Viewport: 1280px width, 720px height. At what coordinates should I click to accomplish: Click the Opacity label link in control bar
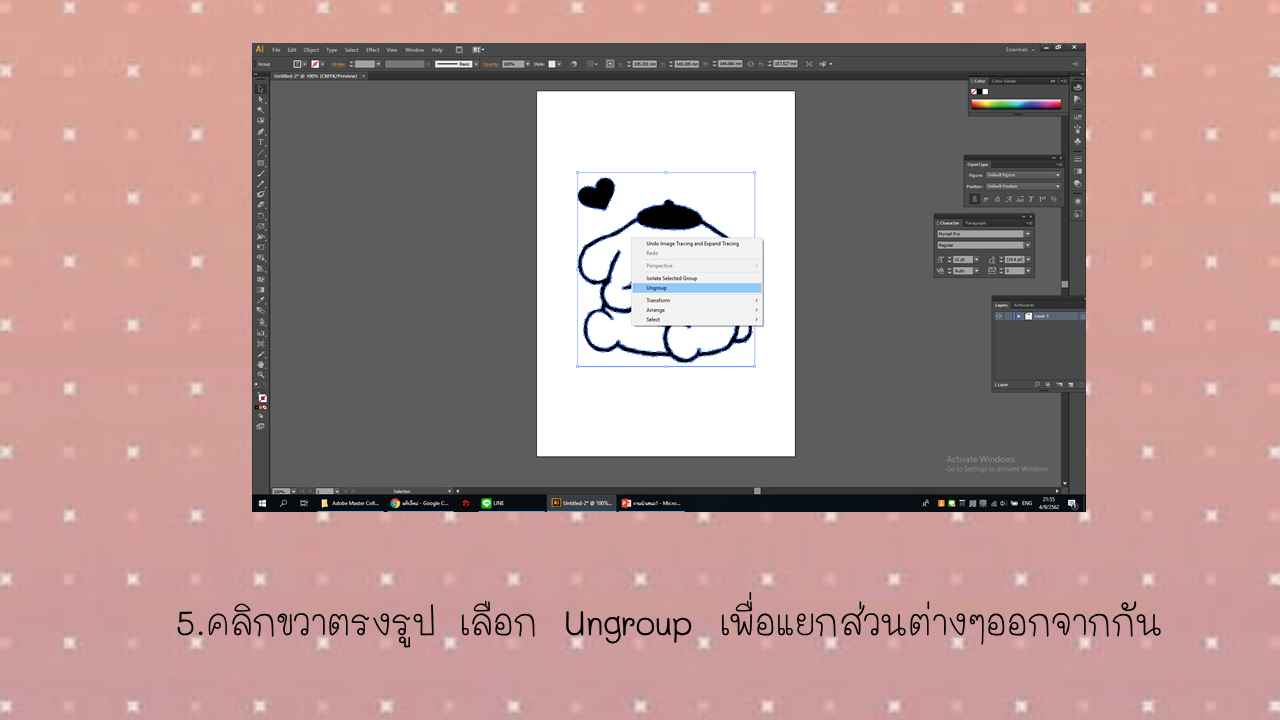click(x=490, y=64)
